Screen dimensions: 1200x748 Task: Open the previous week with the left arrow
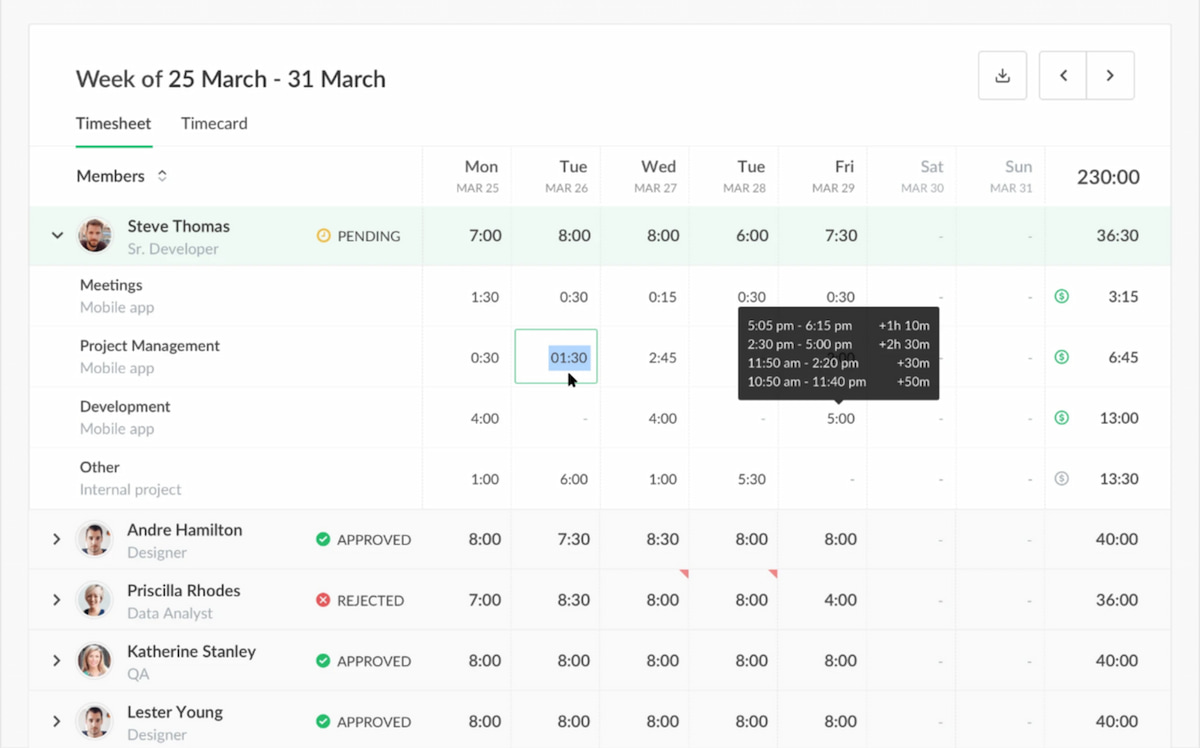[x=1063, y=75]
